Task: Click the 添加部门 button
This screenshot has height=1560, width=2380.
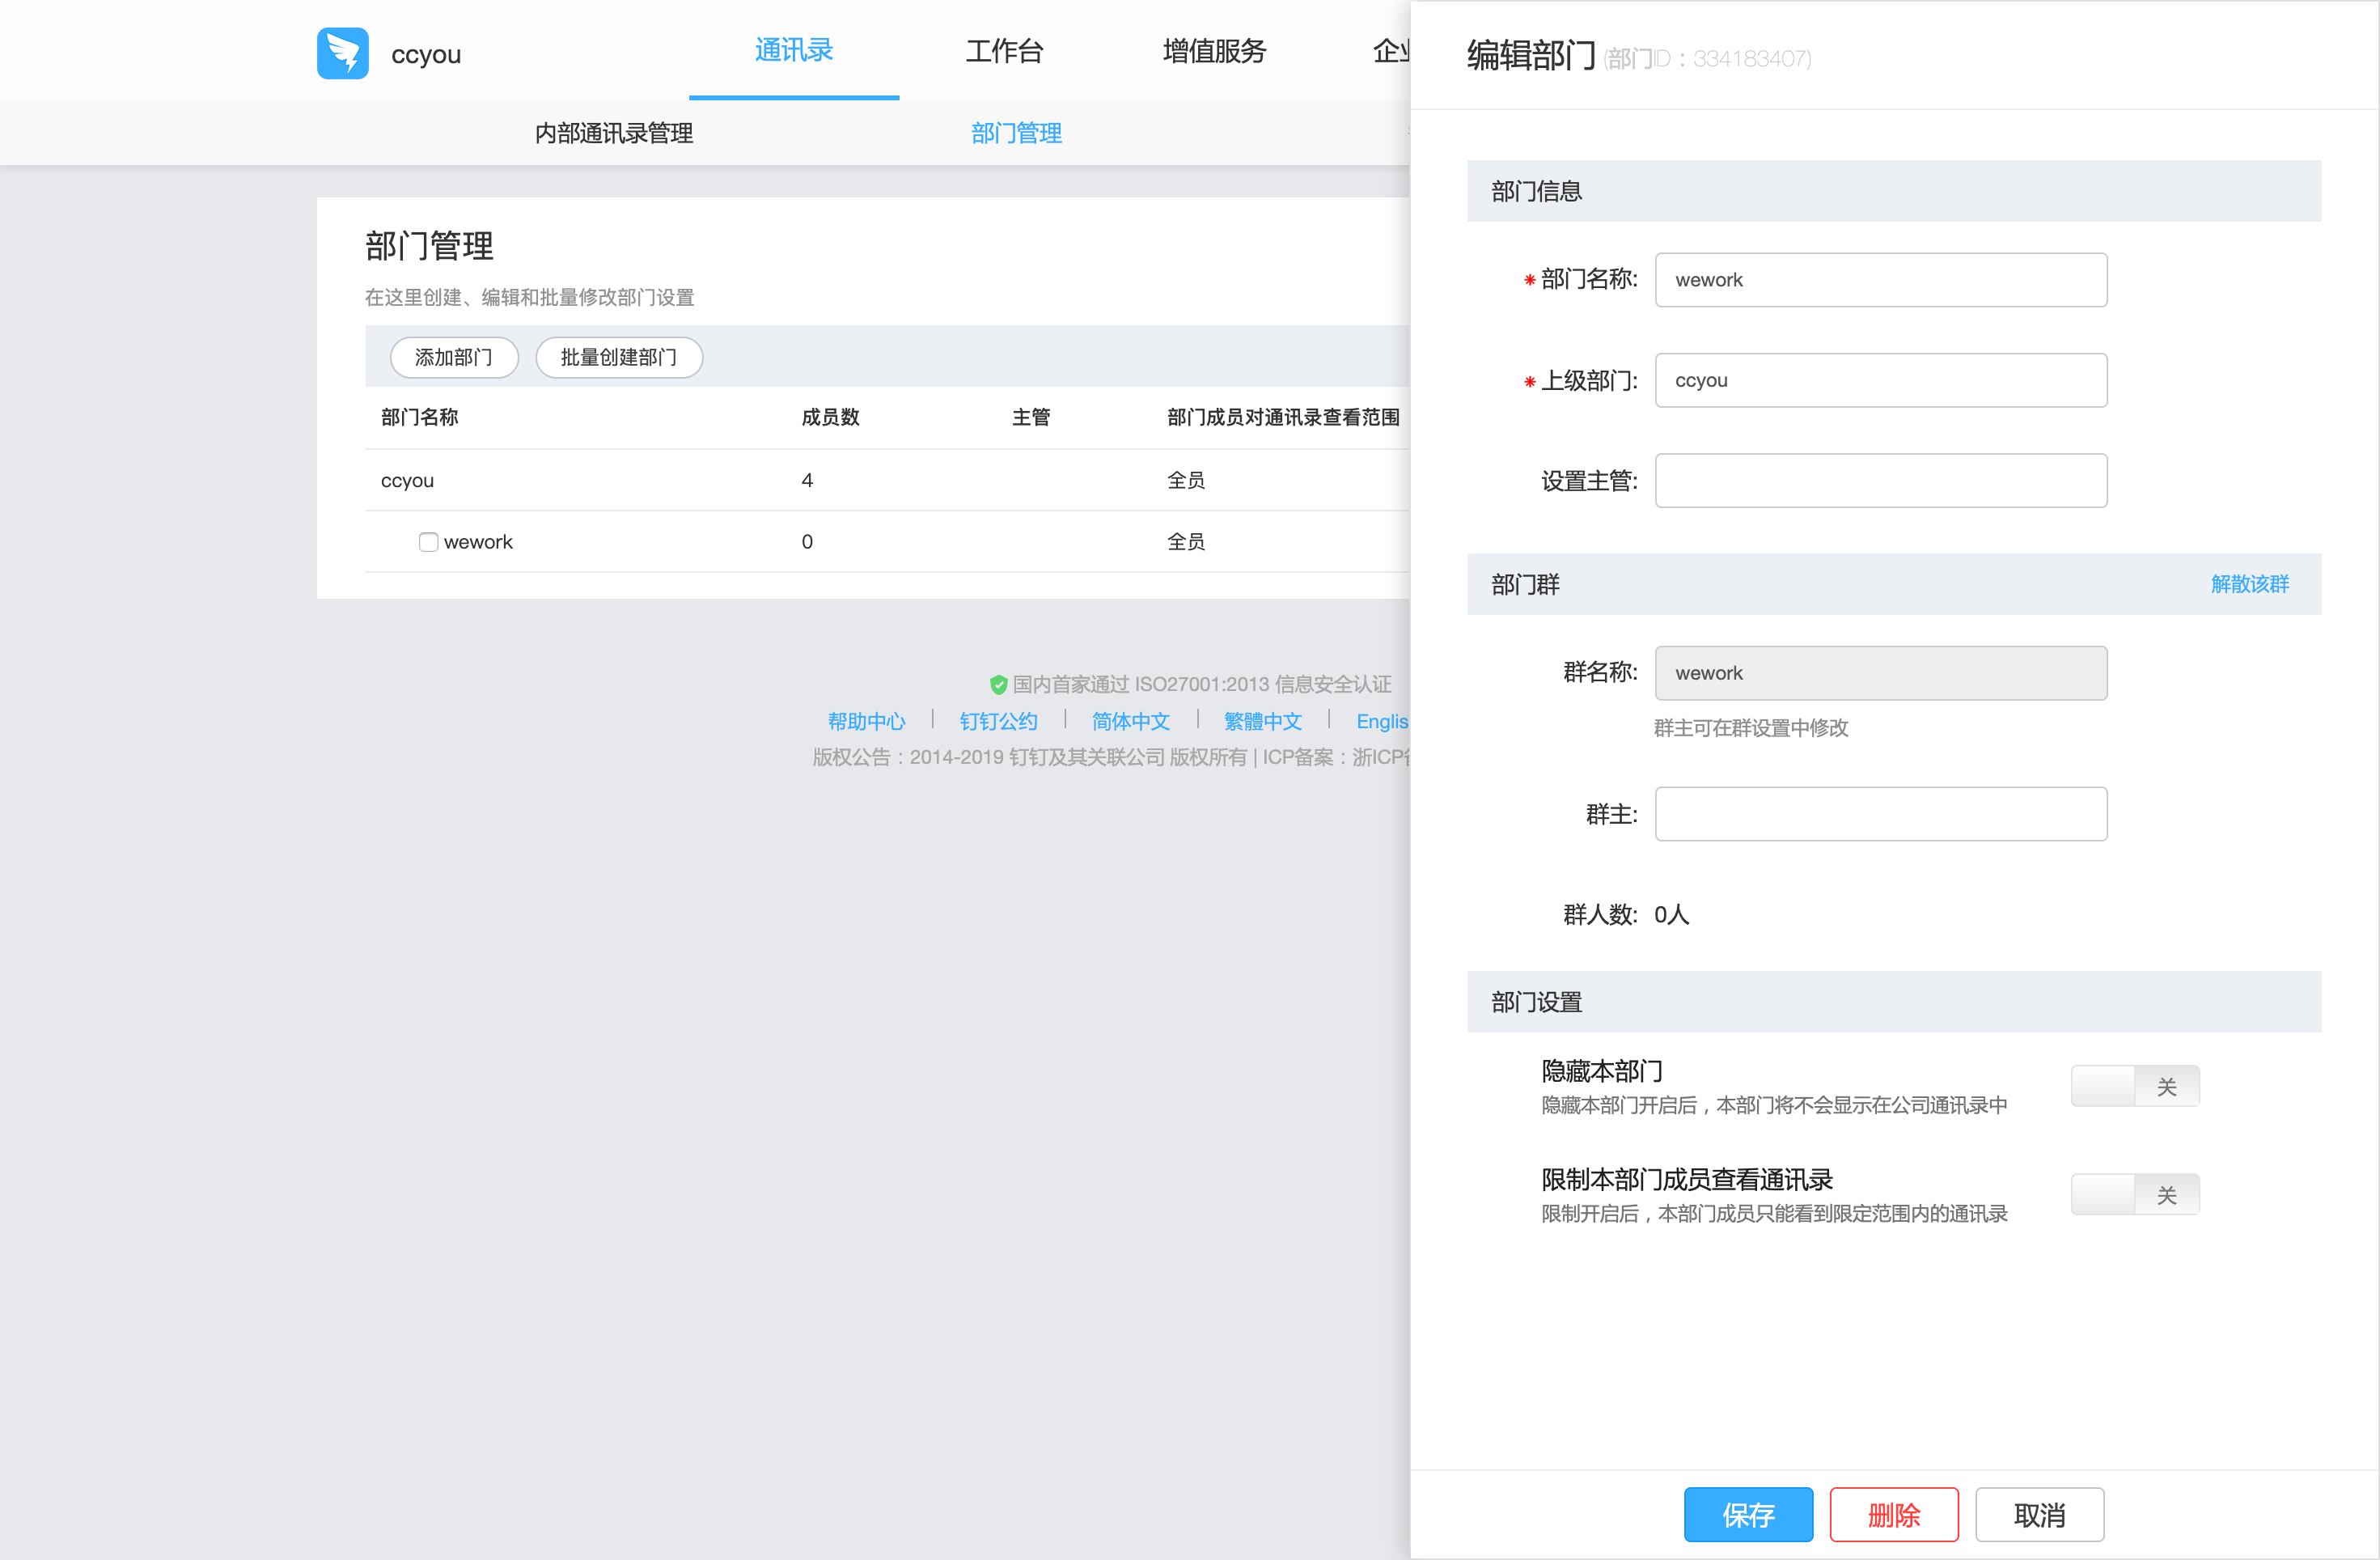Action: [453, 357]
